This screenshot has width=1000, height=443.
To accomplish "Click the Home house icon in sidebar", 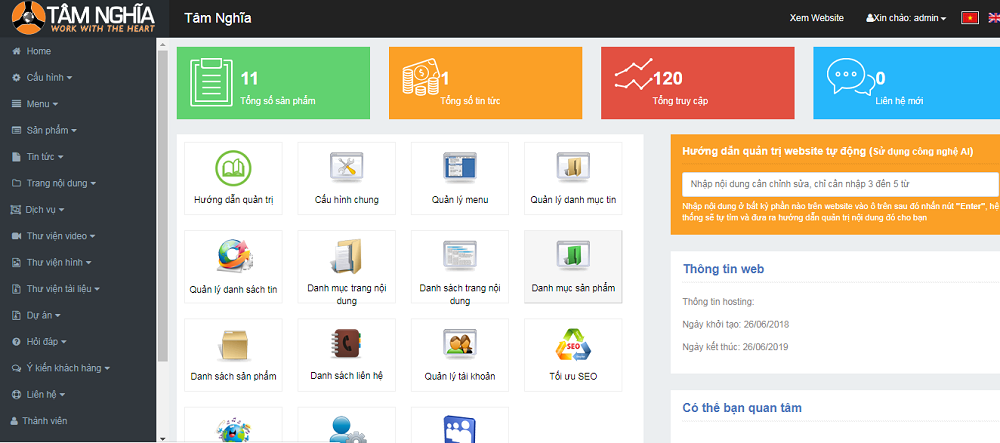I will [x=17, y=51].
